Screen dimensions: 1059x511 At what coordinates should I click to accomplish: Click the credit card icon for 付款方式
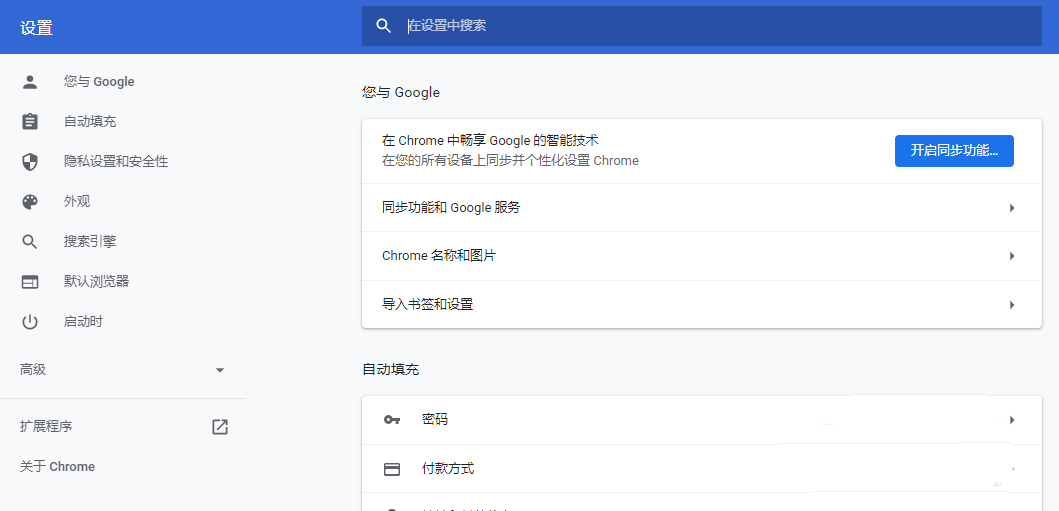coord(392,469)
